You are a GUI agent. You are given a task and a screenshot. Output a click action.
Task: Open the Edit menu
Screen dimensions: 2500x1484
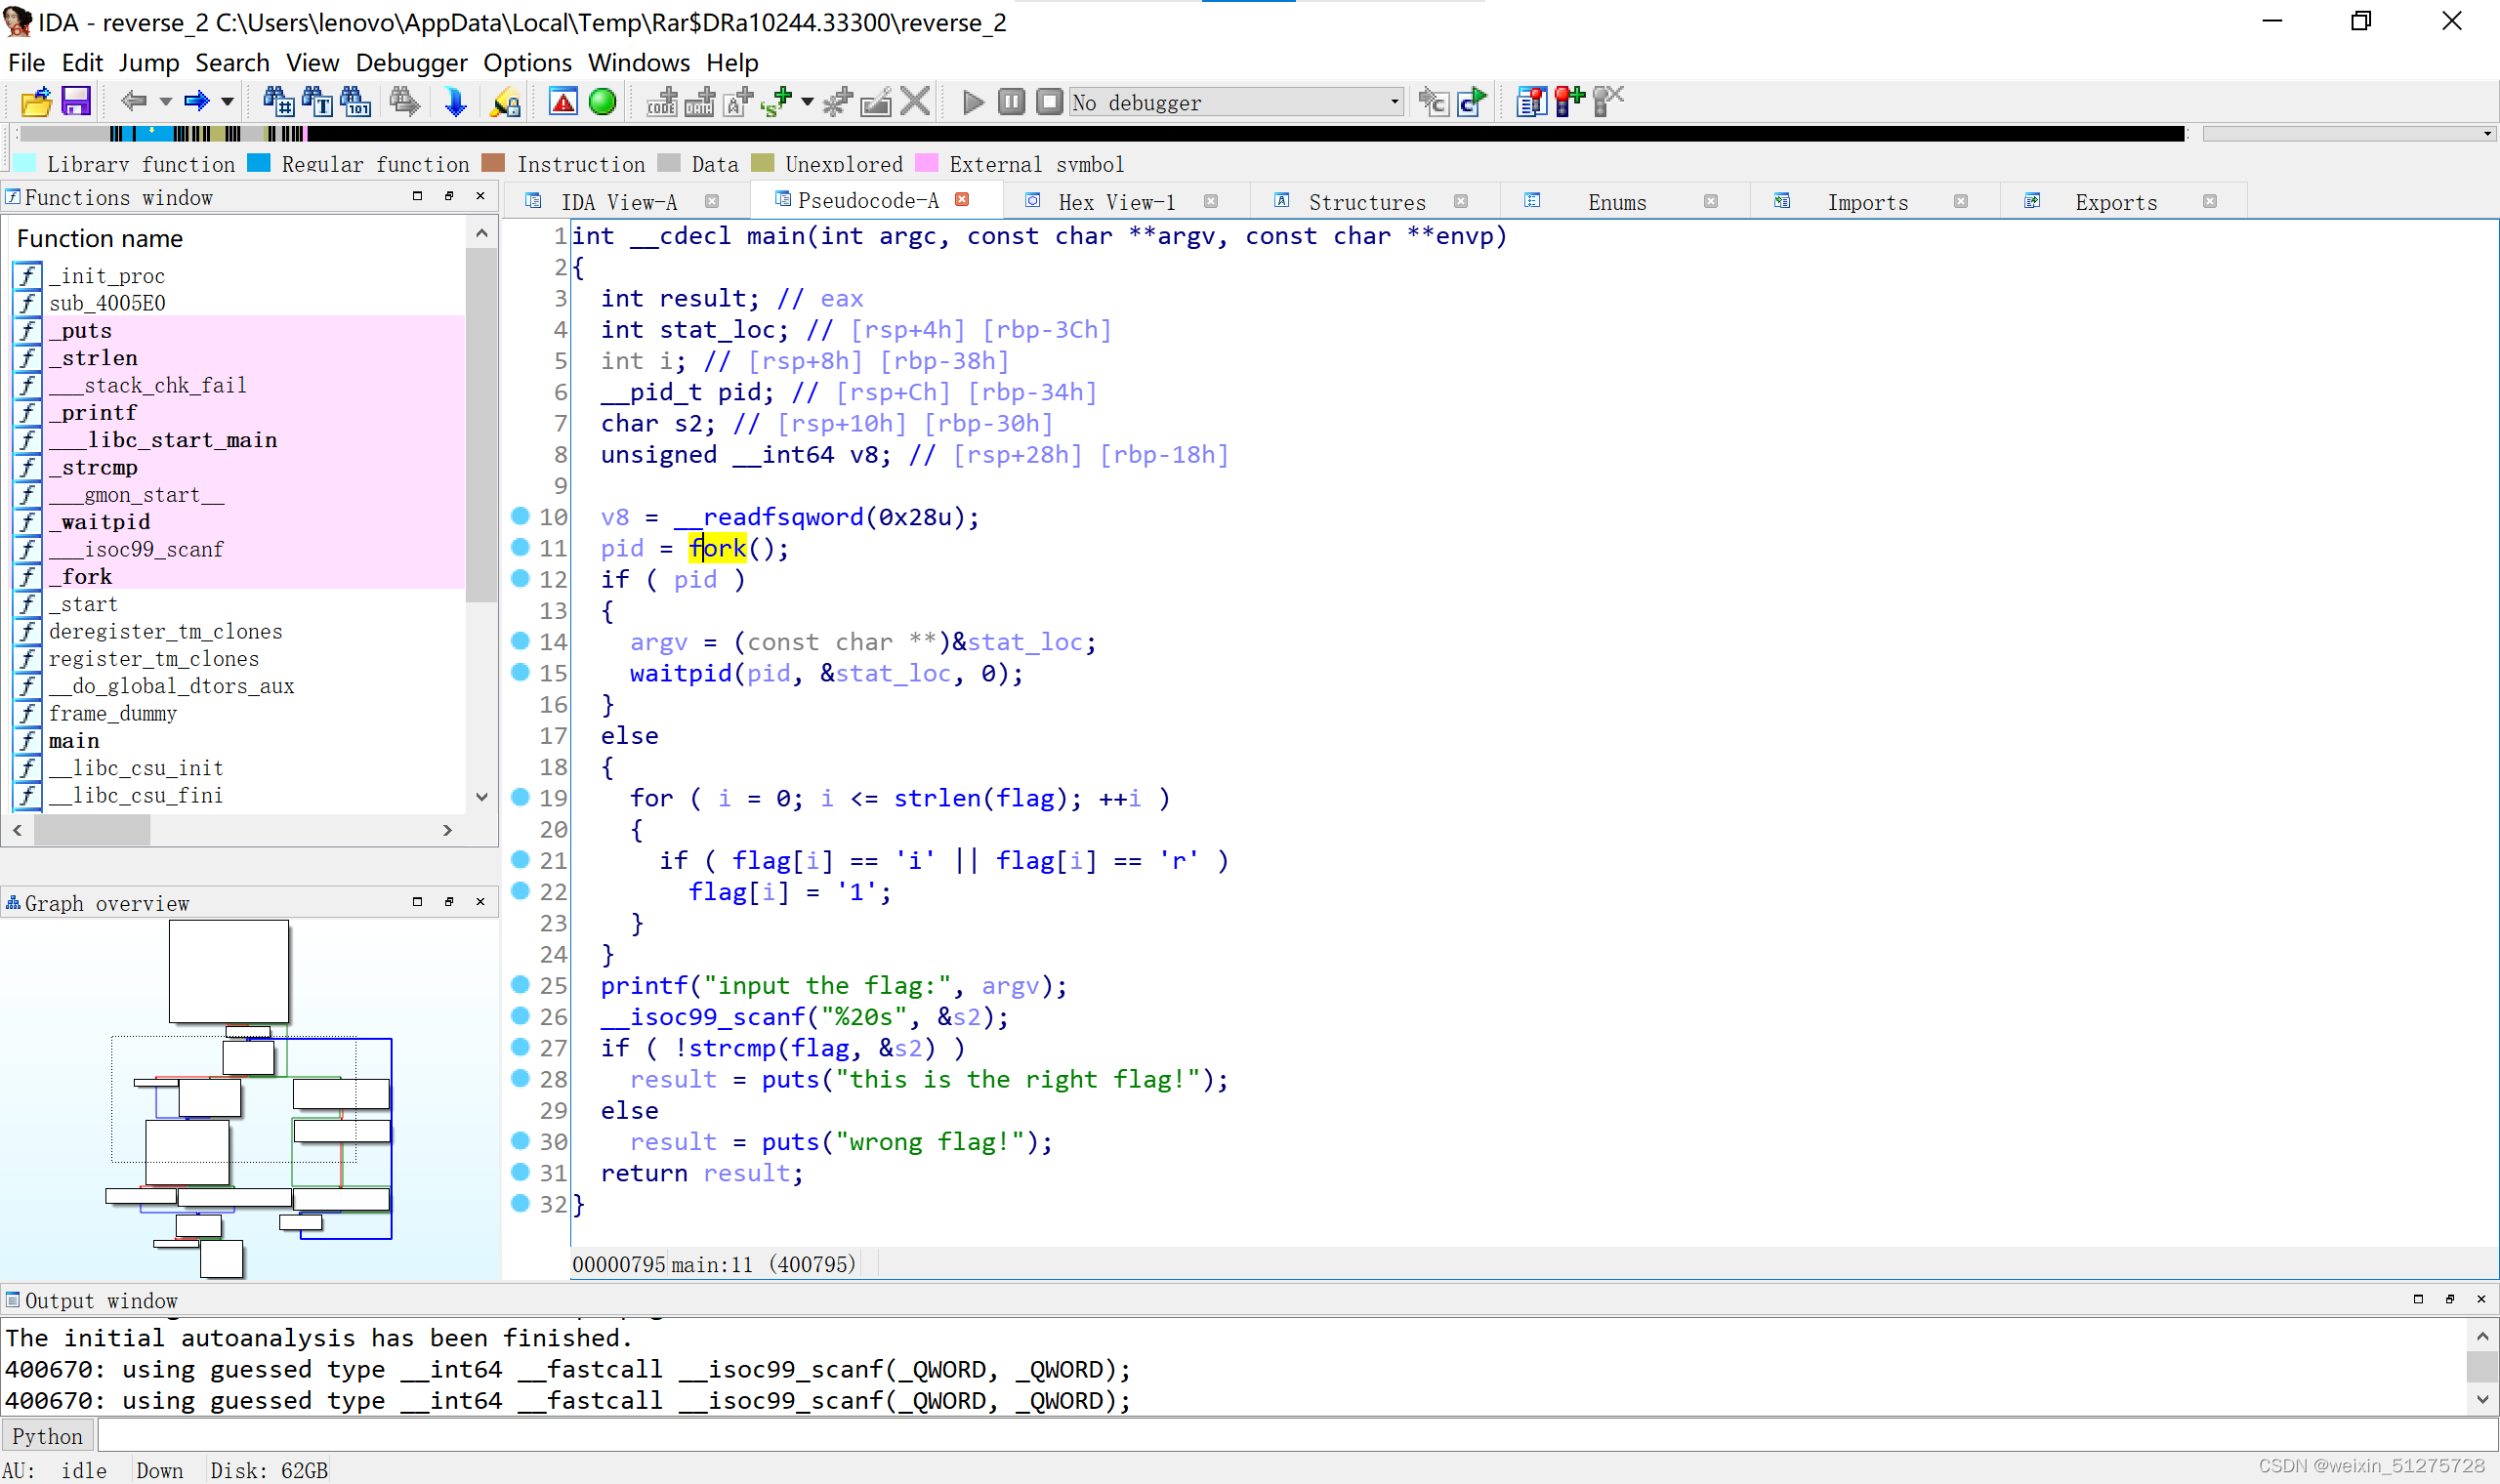(x=82, y=63)
